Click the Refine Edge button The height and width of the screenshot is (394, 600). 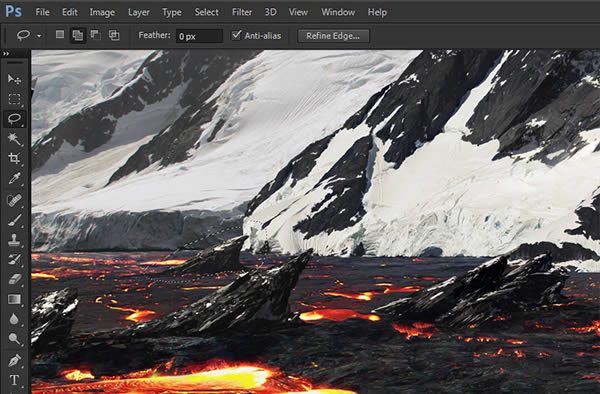333,36
